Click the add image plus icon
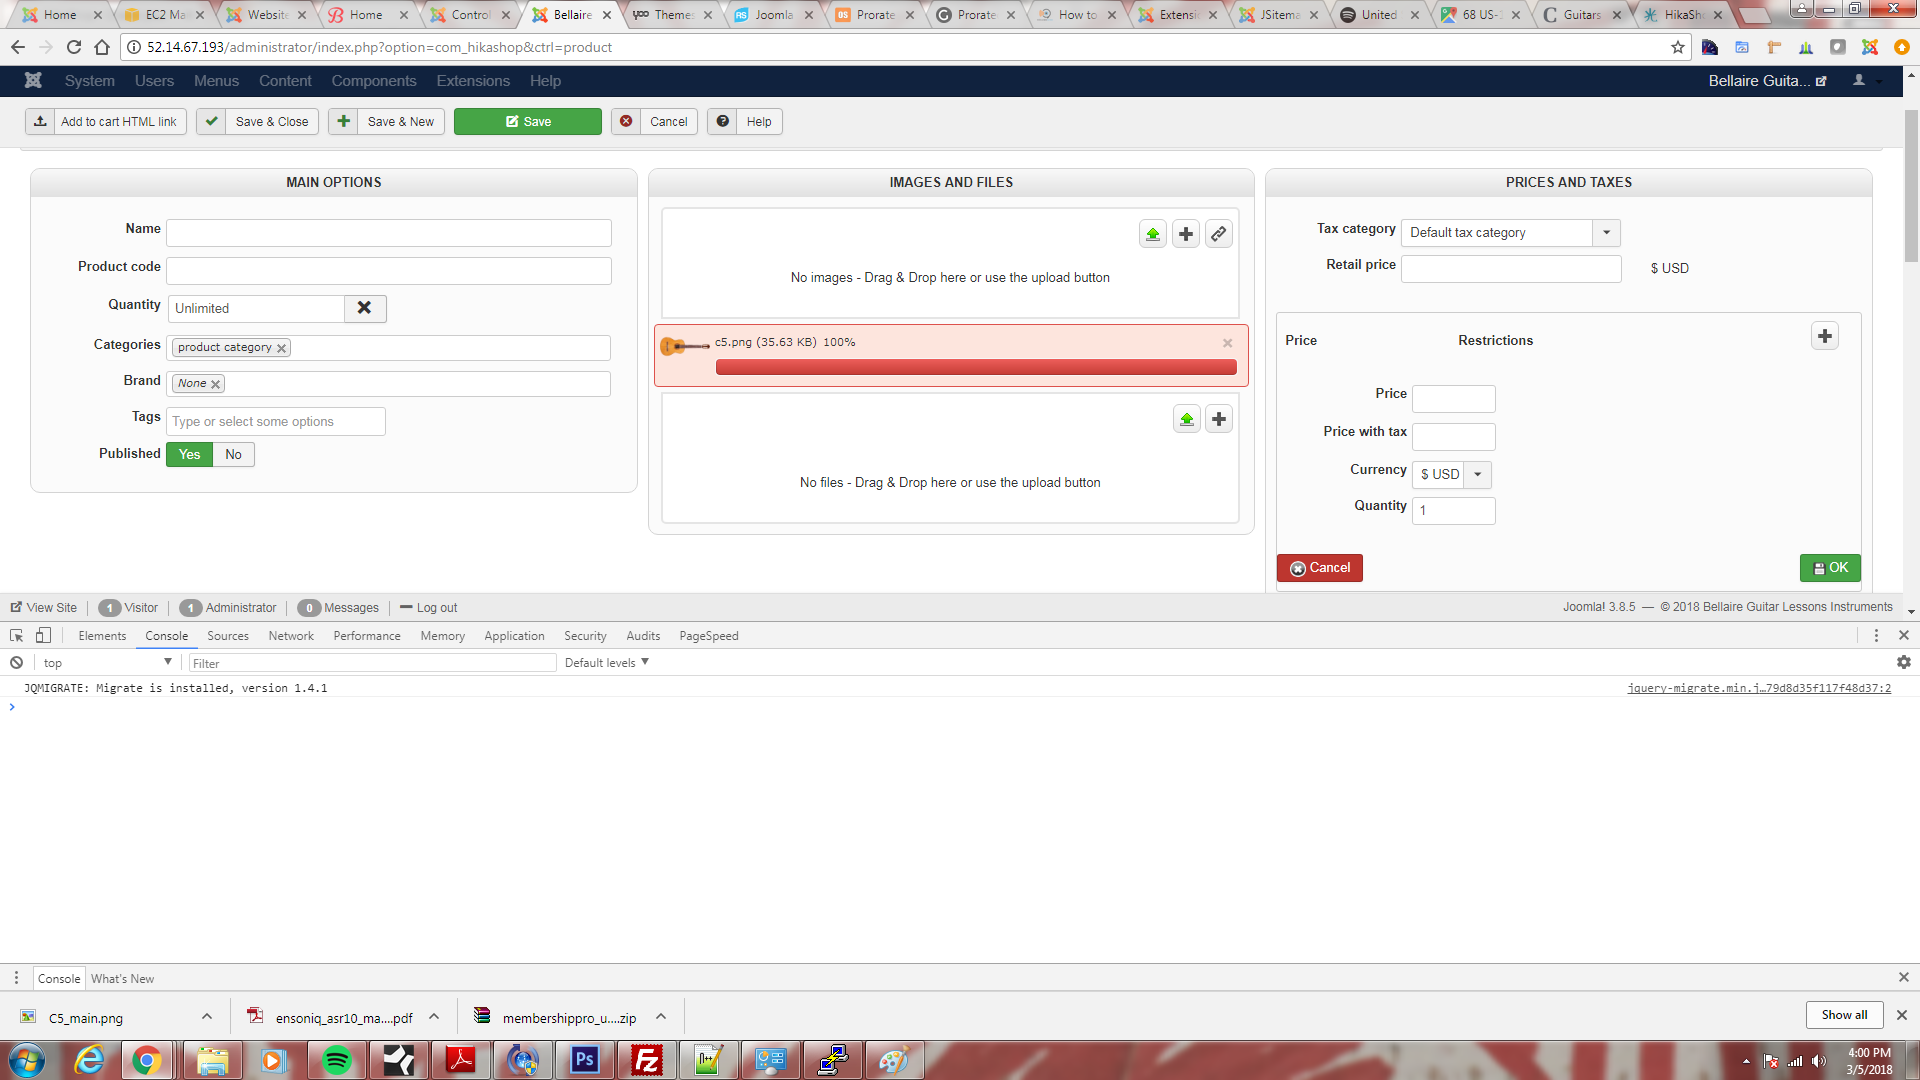Image resolution: width=1920 pixels, height=1080 pixels. coord(1186,234)
